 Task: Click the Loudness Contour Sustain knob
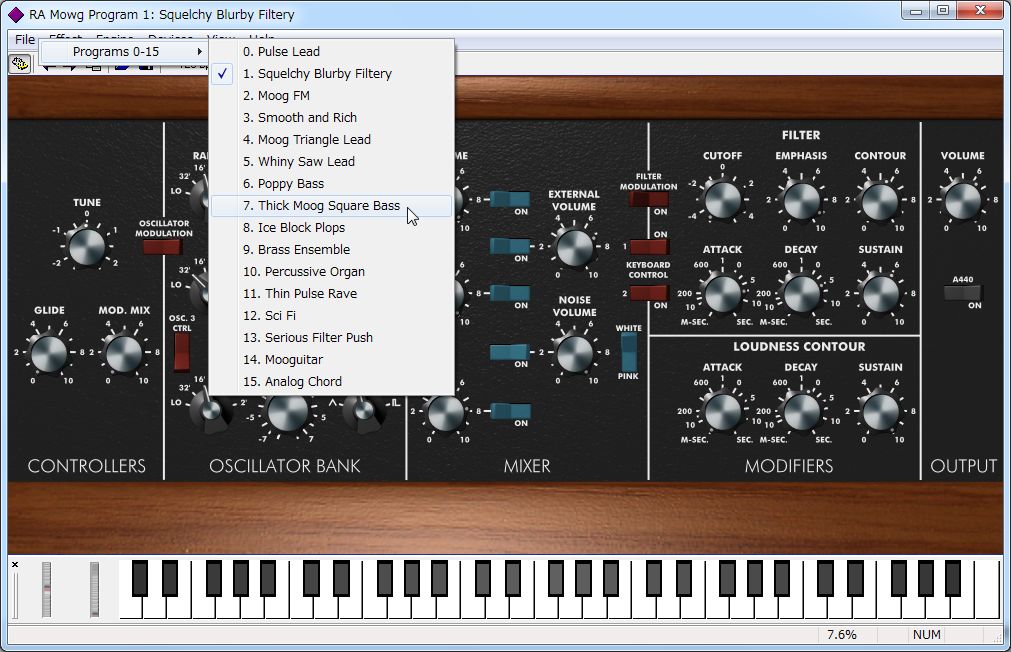(x=880, y=411)
